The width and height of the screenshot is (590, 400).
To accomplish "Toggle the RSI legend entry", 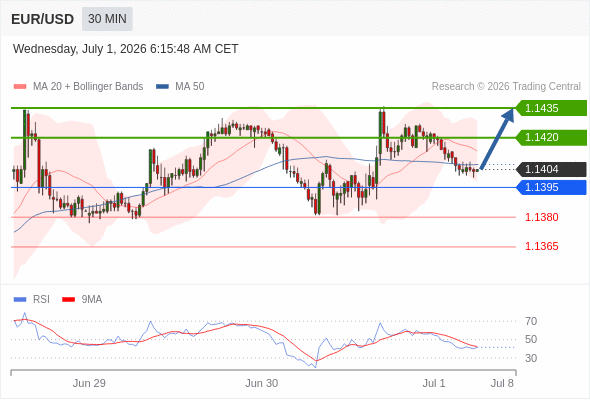I will (x=32, y=300).
